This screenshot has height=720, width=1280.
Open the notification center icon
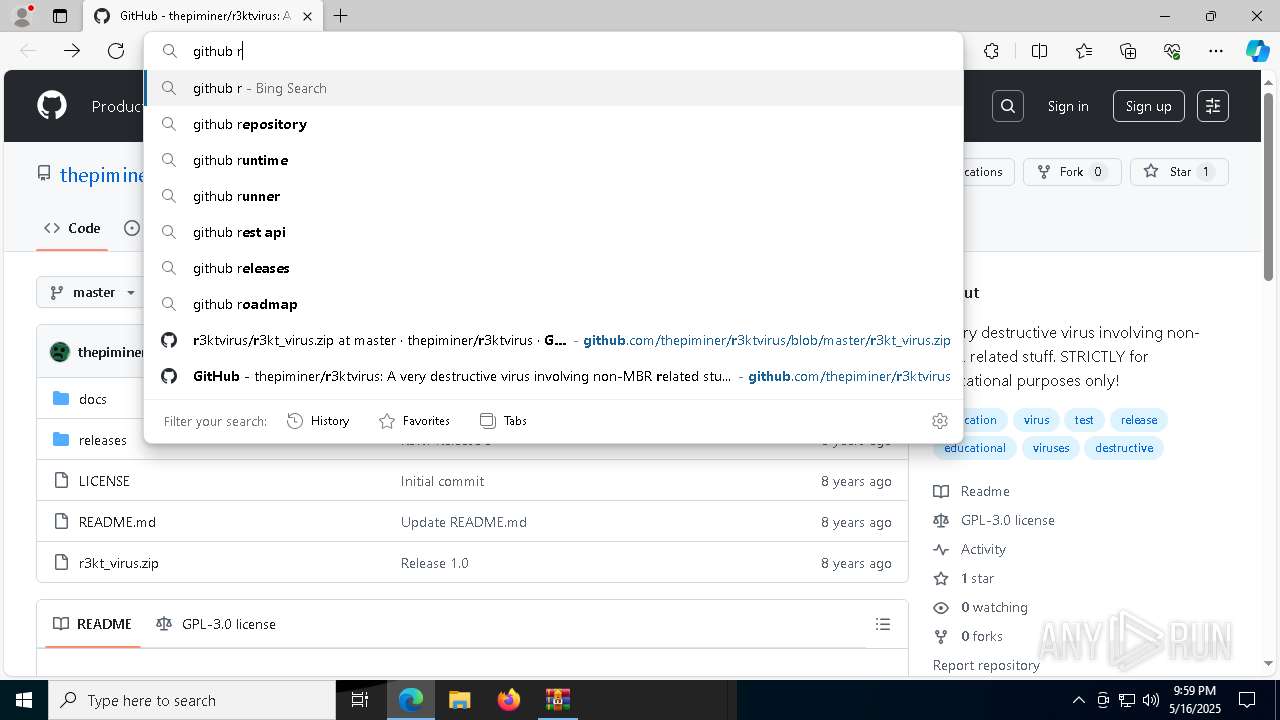coord(1247,700)
